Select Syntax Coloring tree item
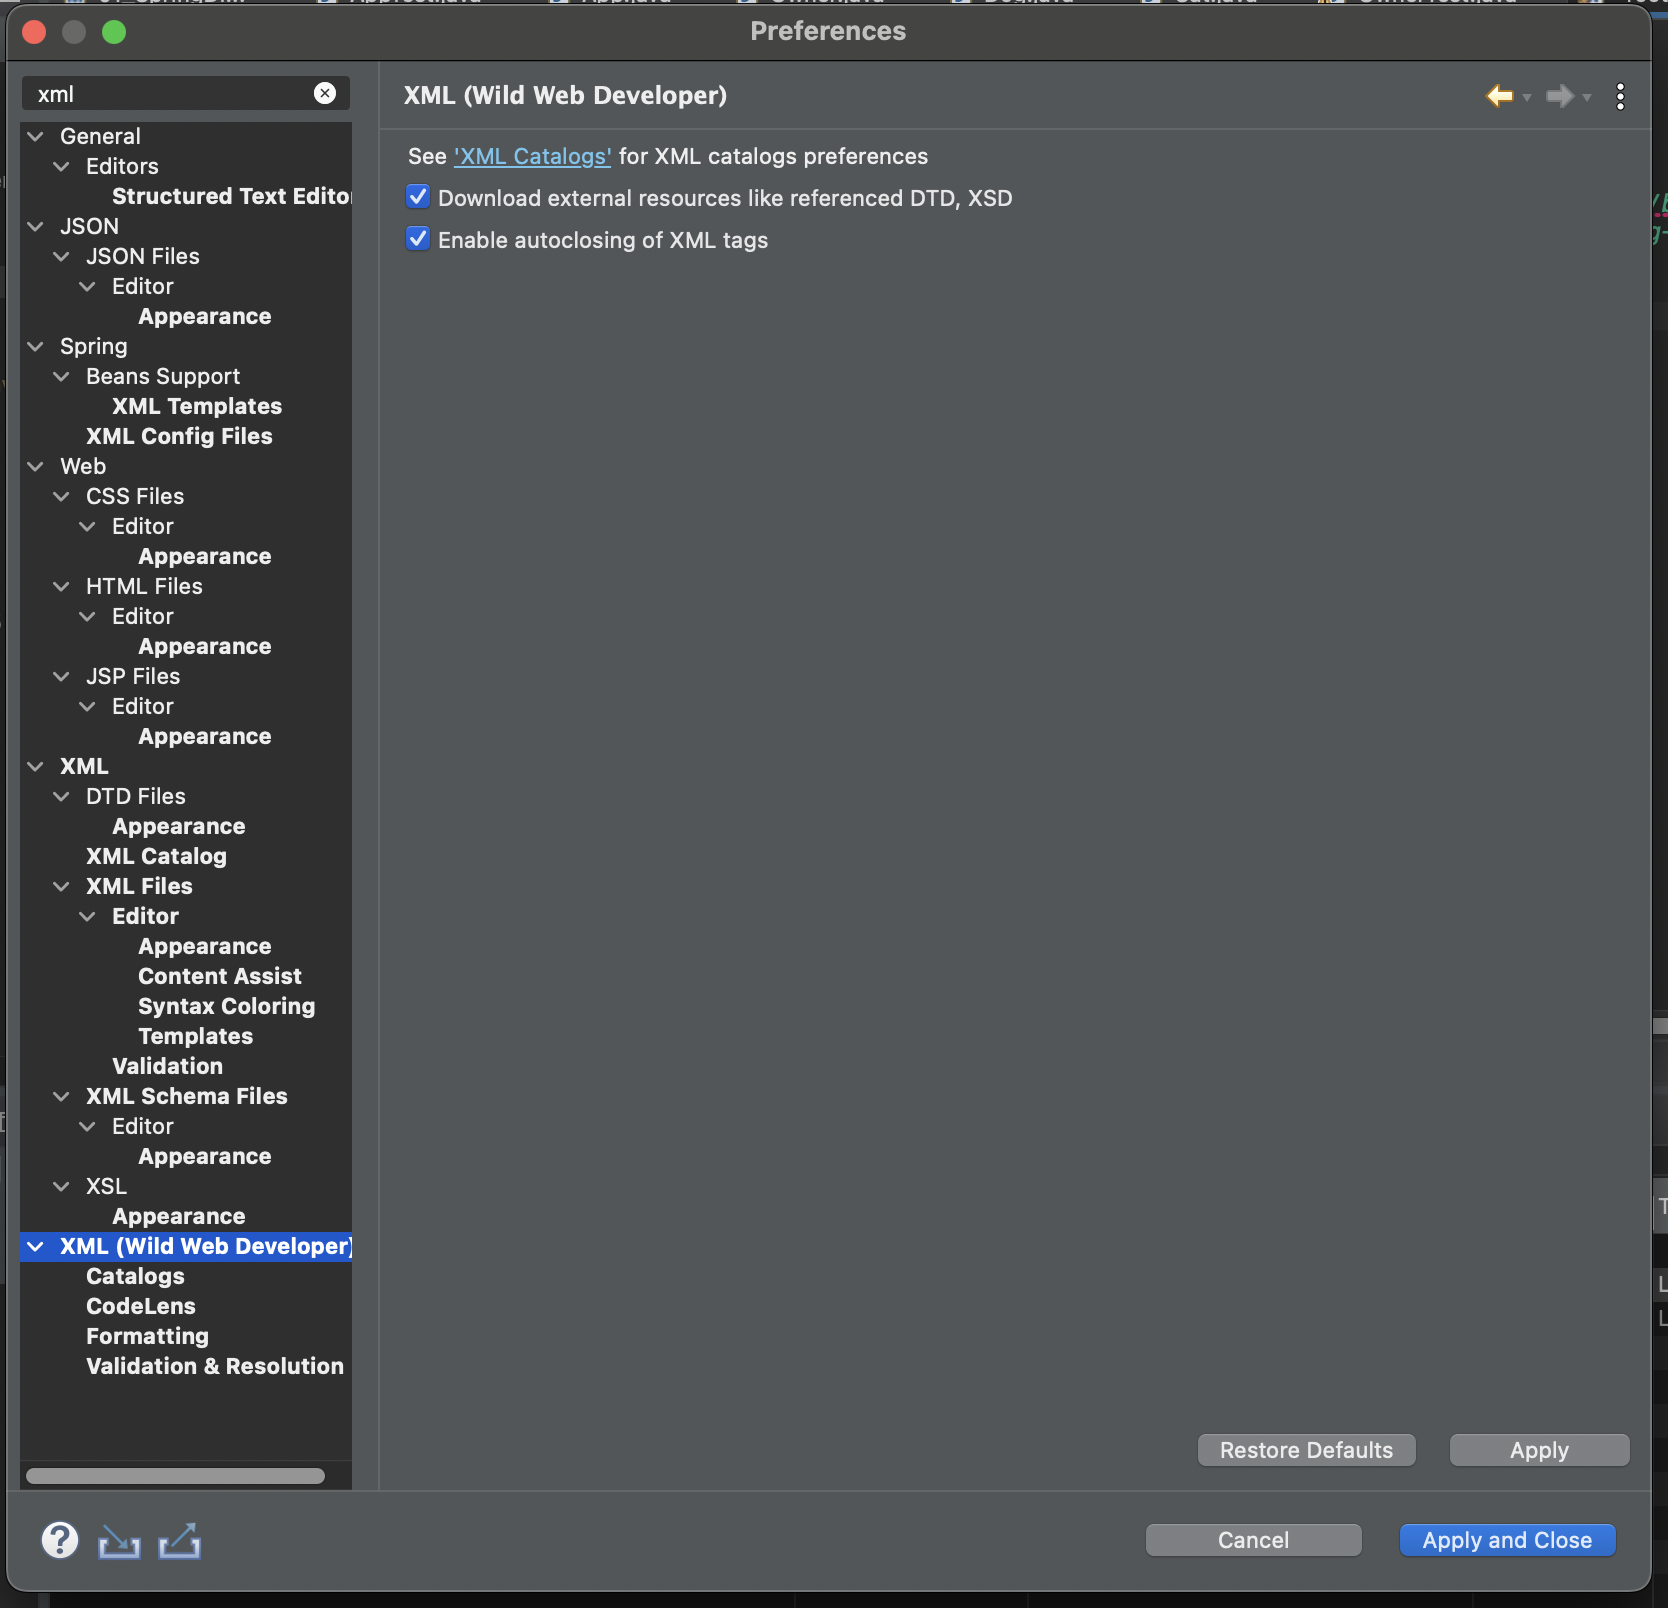Screen dimensions: 1668x1608 click(227, 1006)
